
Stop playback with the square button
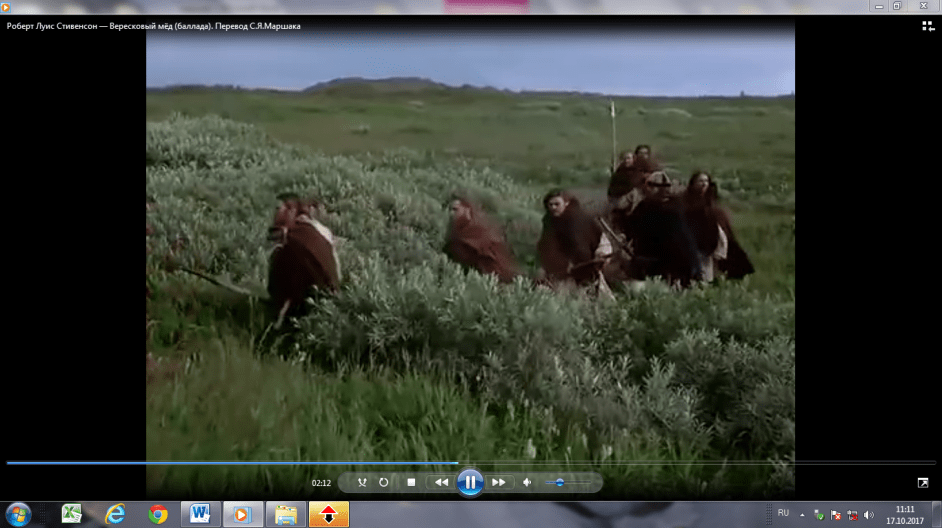pyautogui.click(x=411, y=482)
